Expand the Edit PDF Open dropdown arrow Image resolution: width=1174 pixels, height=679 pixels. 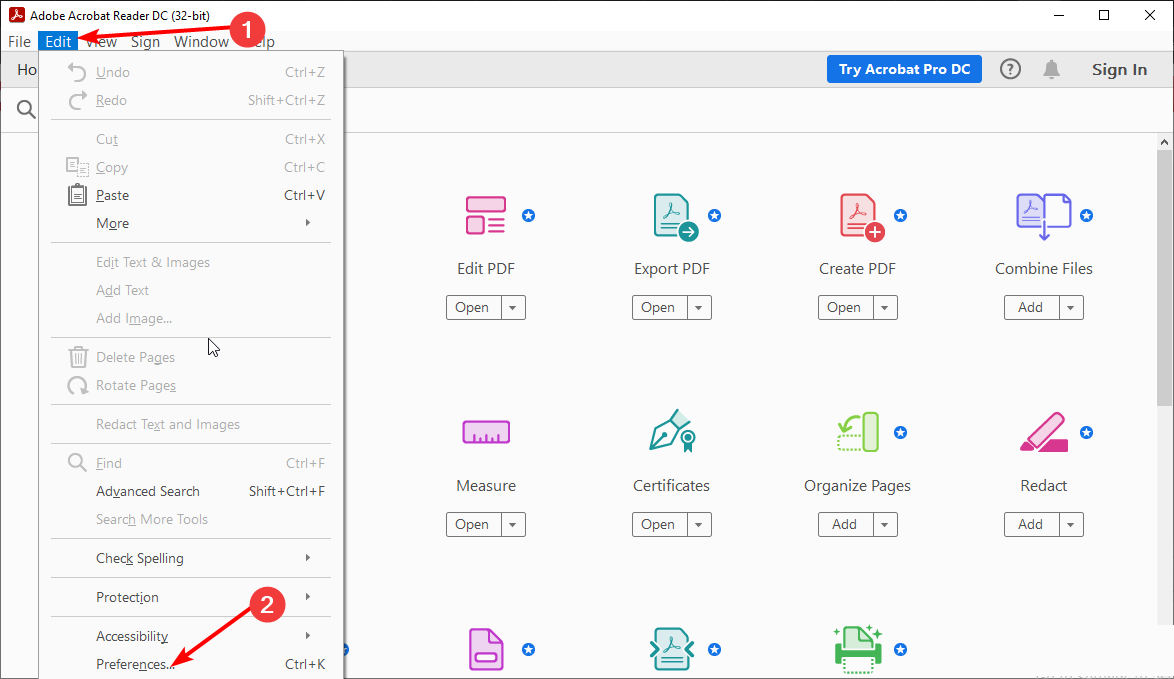click(513, 308)
